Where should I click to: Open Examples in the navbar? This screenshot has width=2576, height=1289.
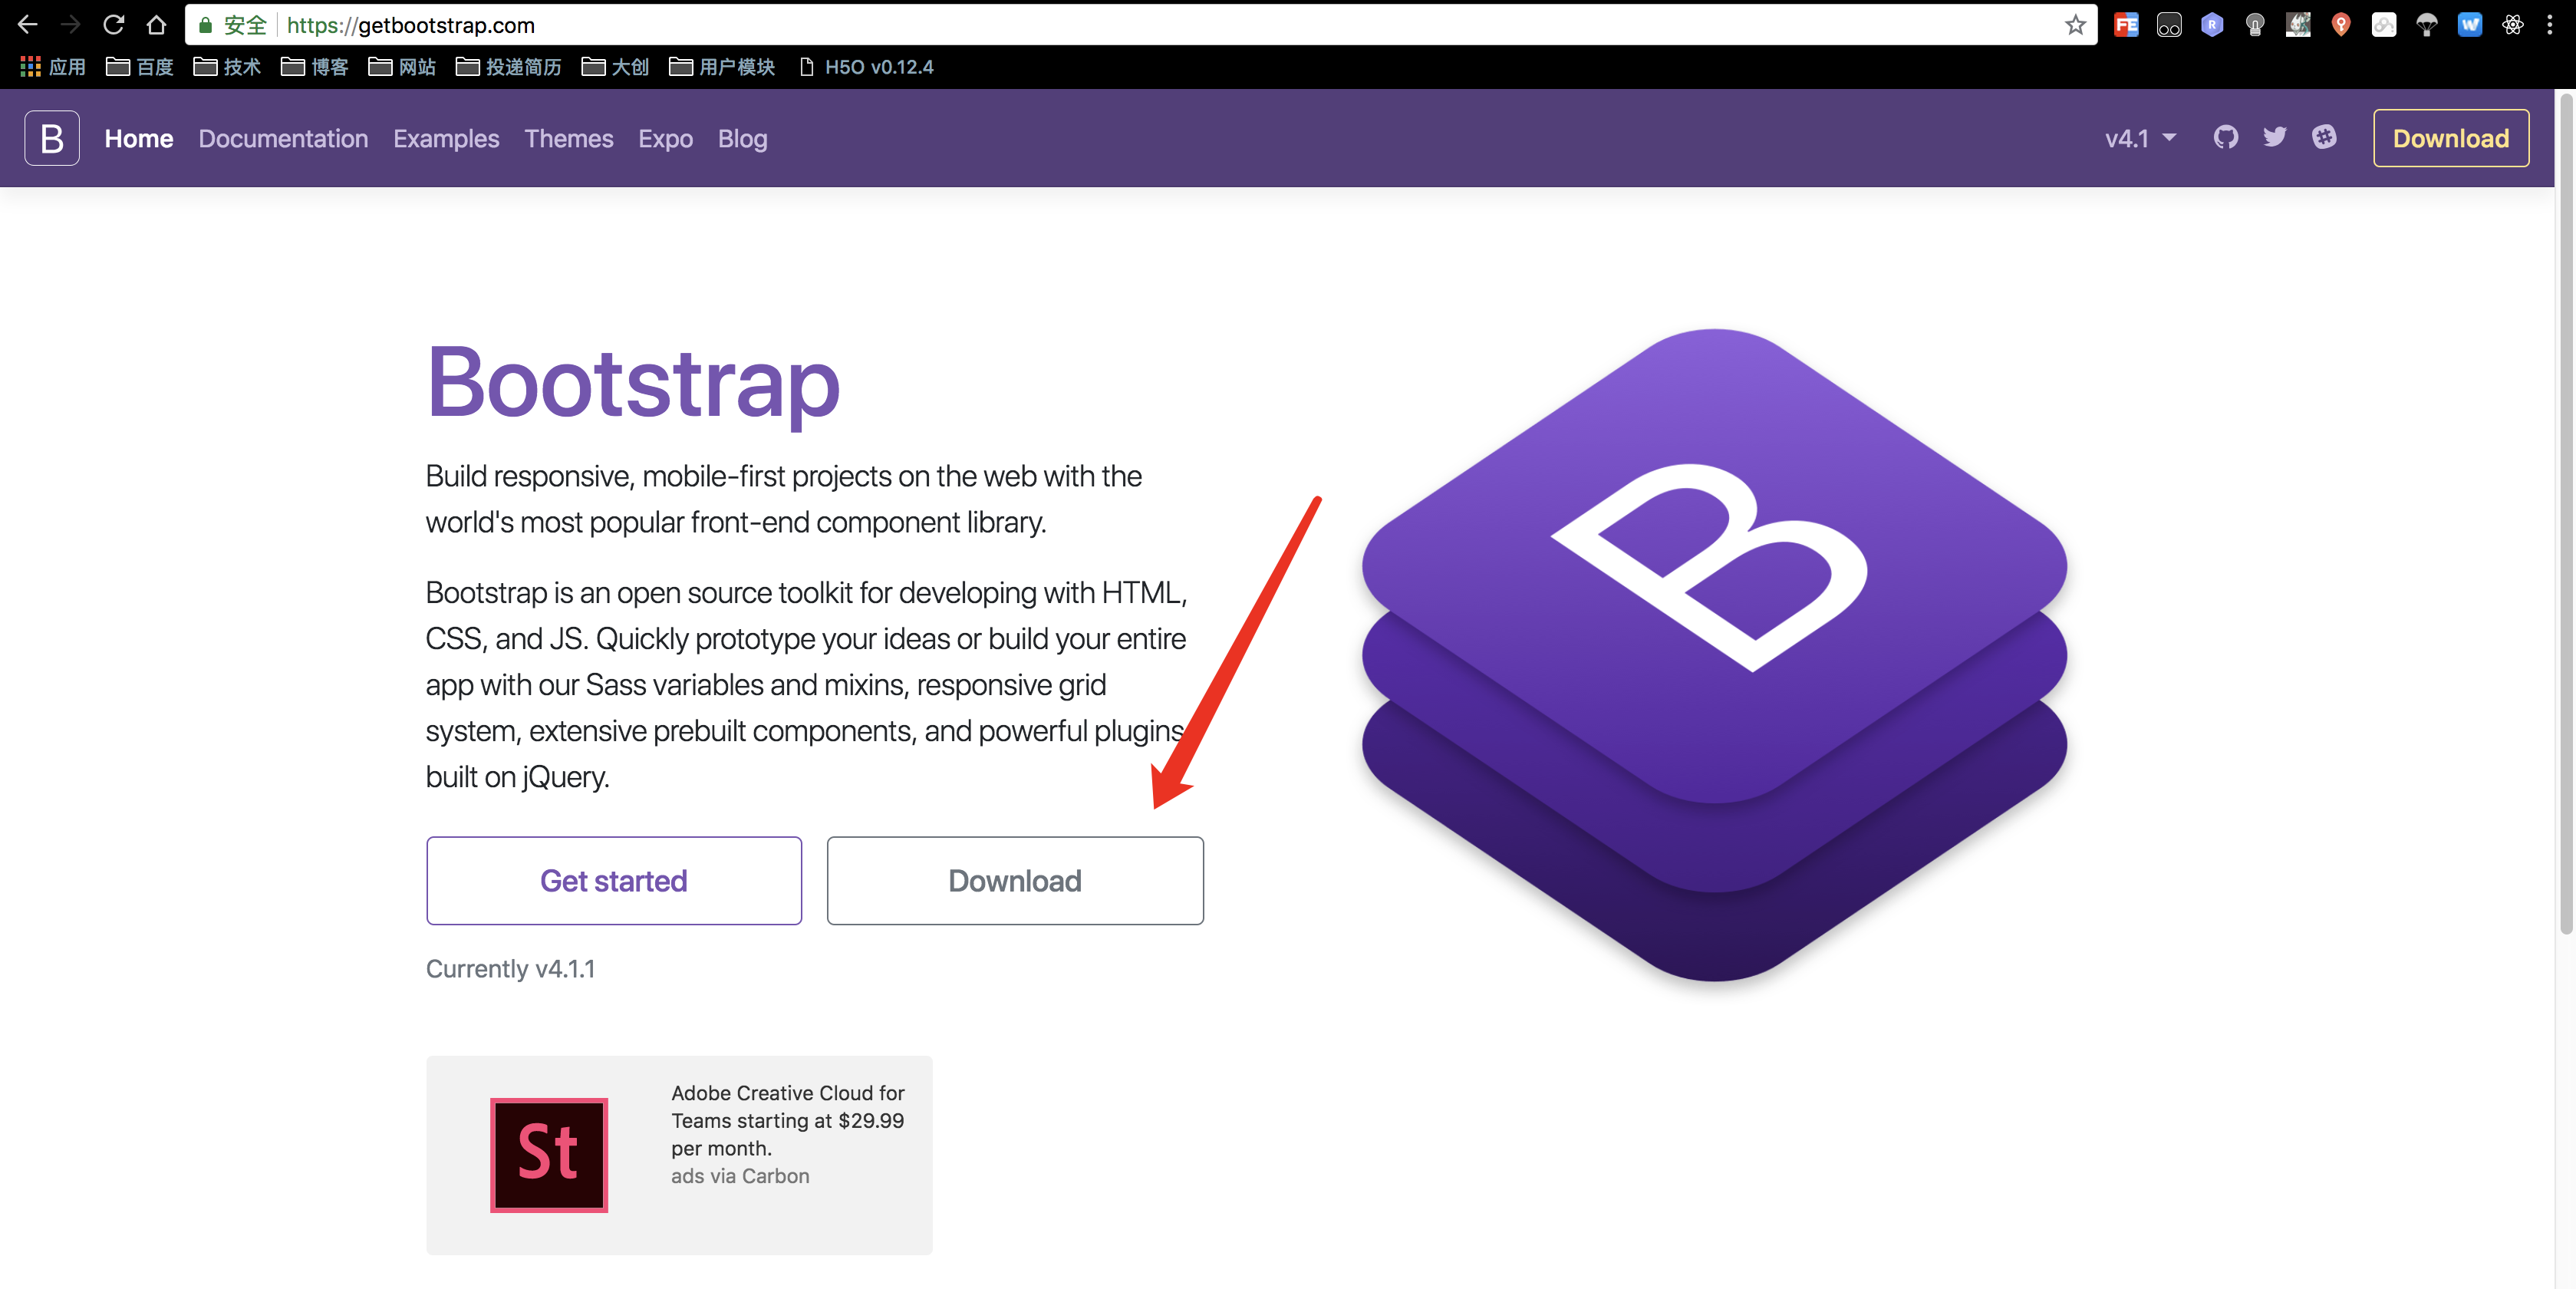[x=446, y=138]
